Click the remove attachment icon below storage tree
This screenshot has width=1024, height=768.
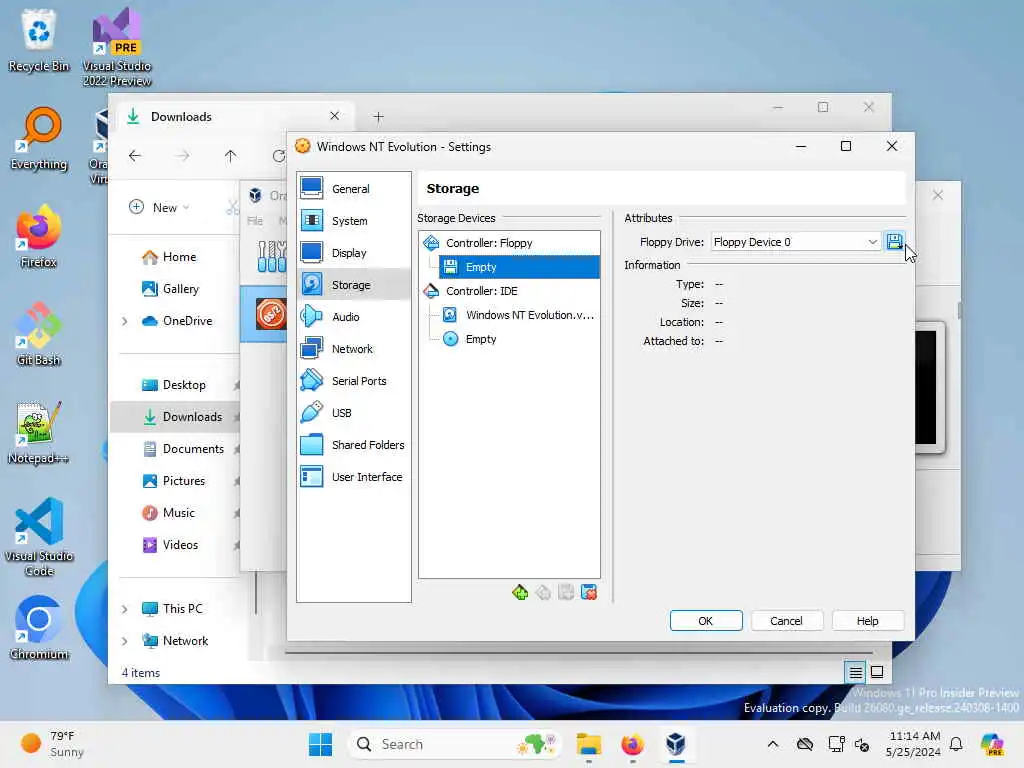tap(588, 592)
